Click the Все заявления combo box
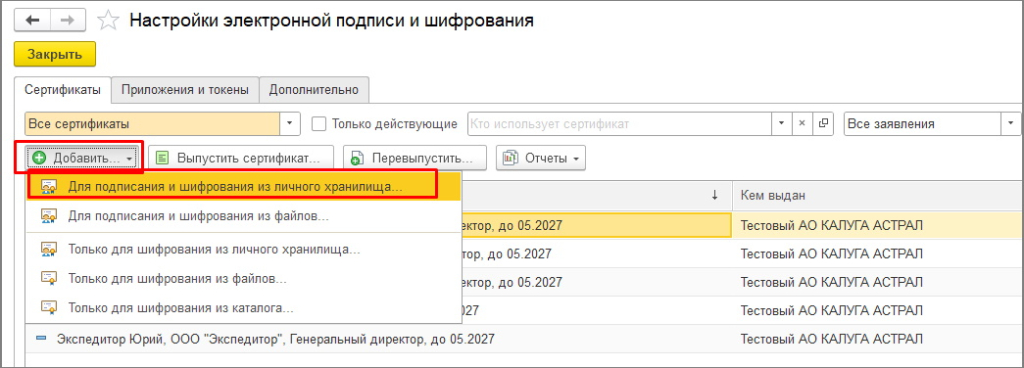 pos(922,124)
